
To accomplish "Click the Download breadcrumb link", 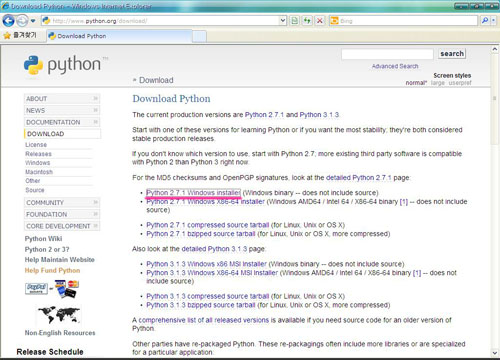I will 156,80.
